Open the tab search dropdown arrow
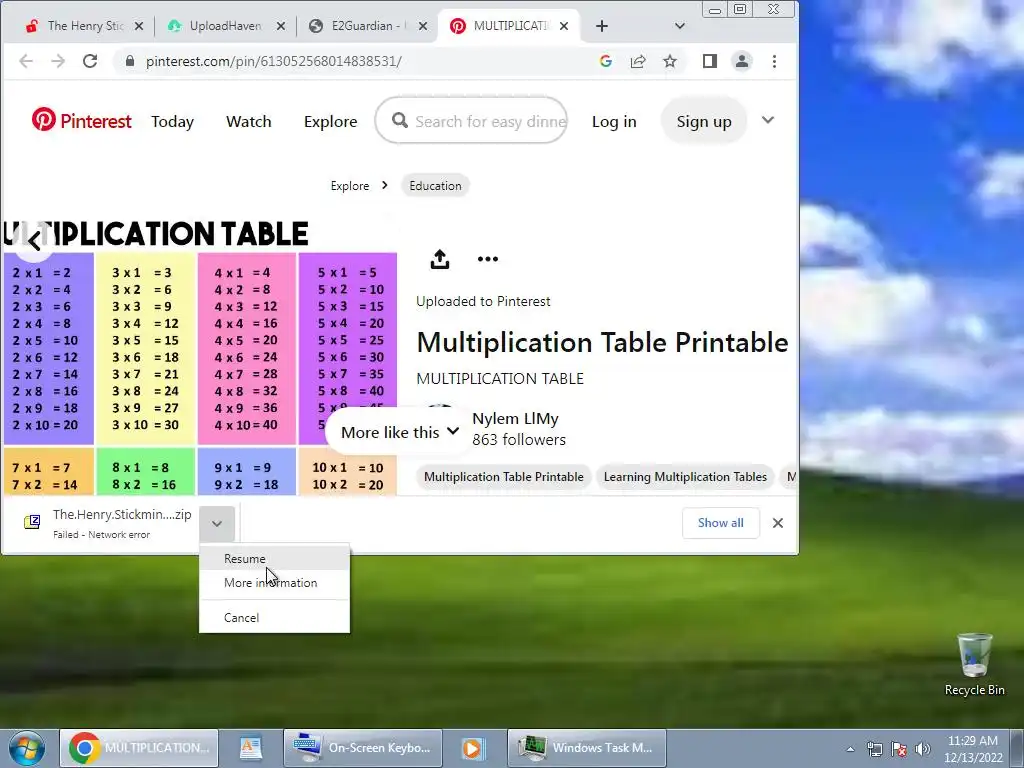Image resolution: width=1024 pixels, height=768 pixels. point(680,26)
